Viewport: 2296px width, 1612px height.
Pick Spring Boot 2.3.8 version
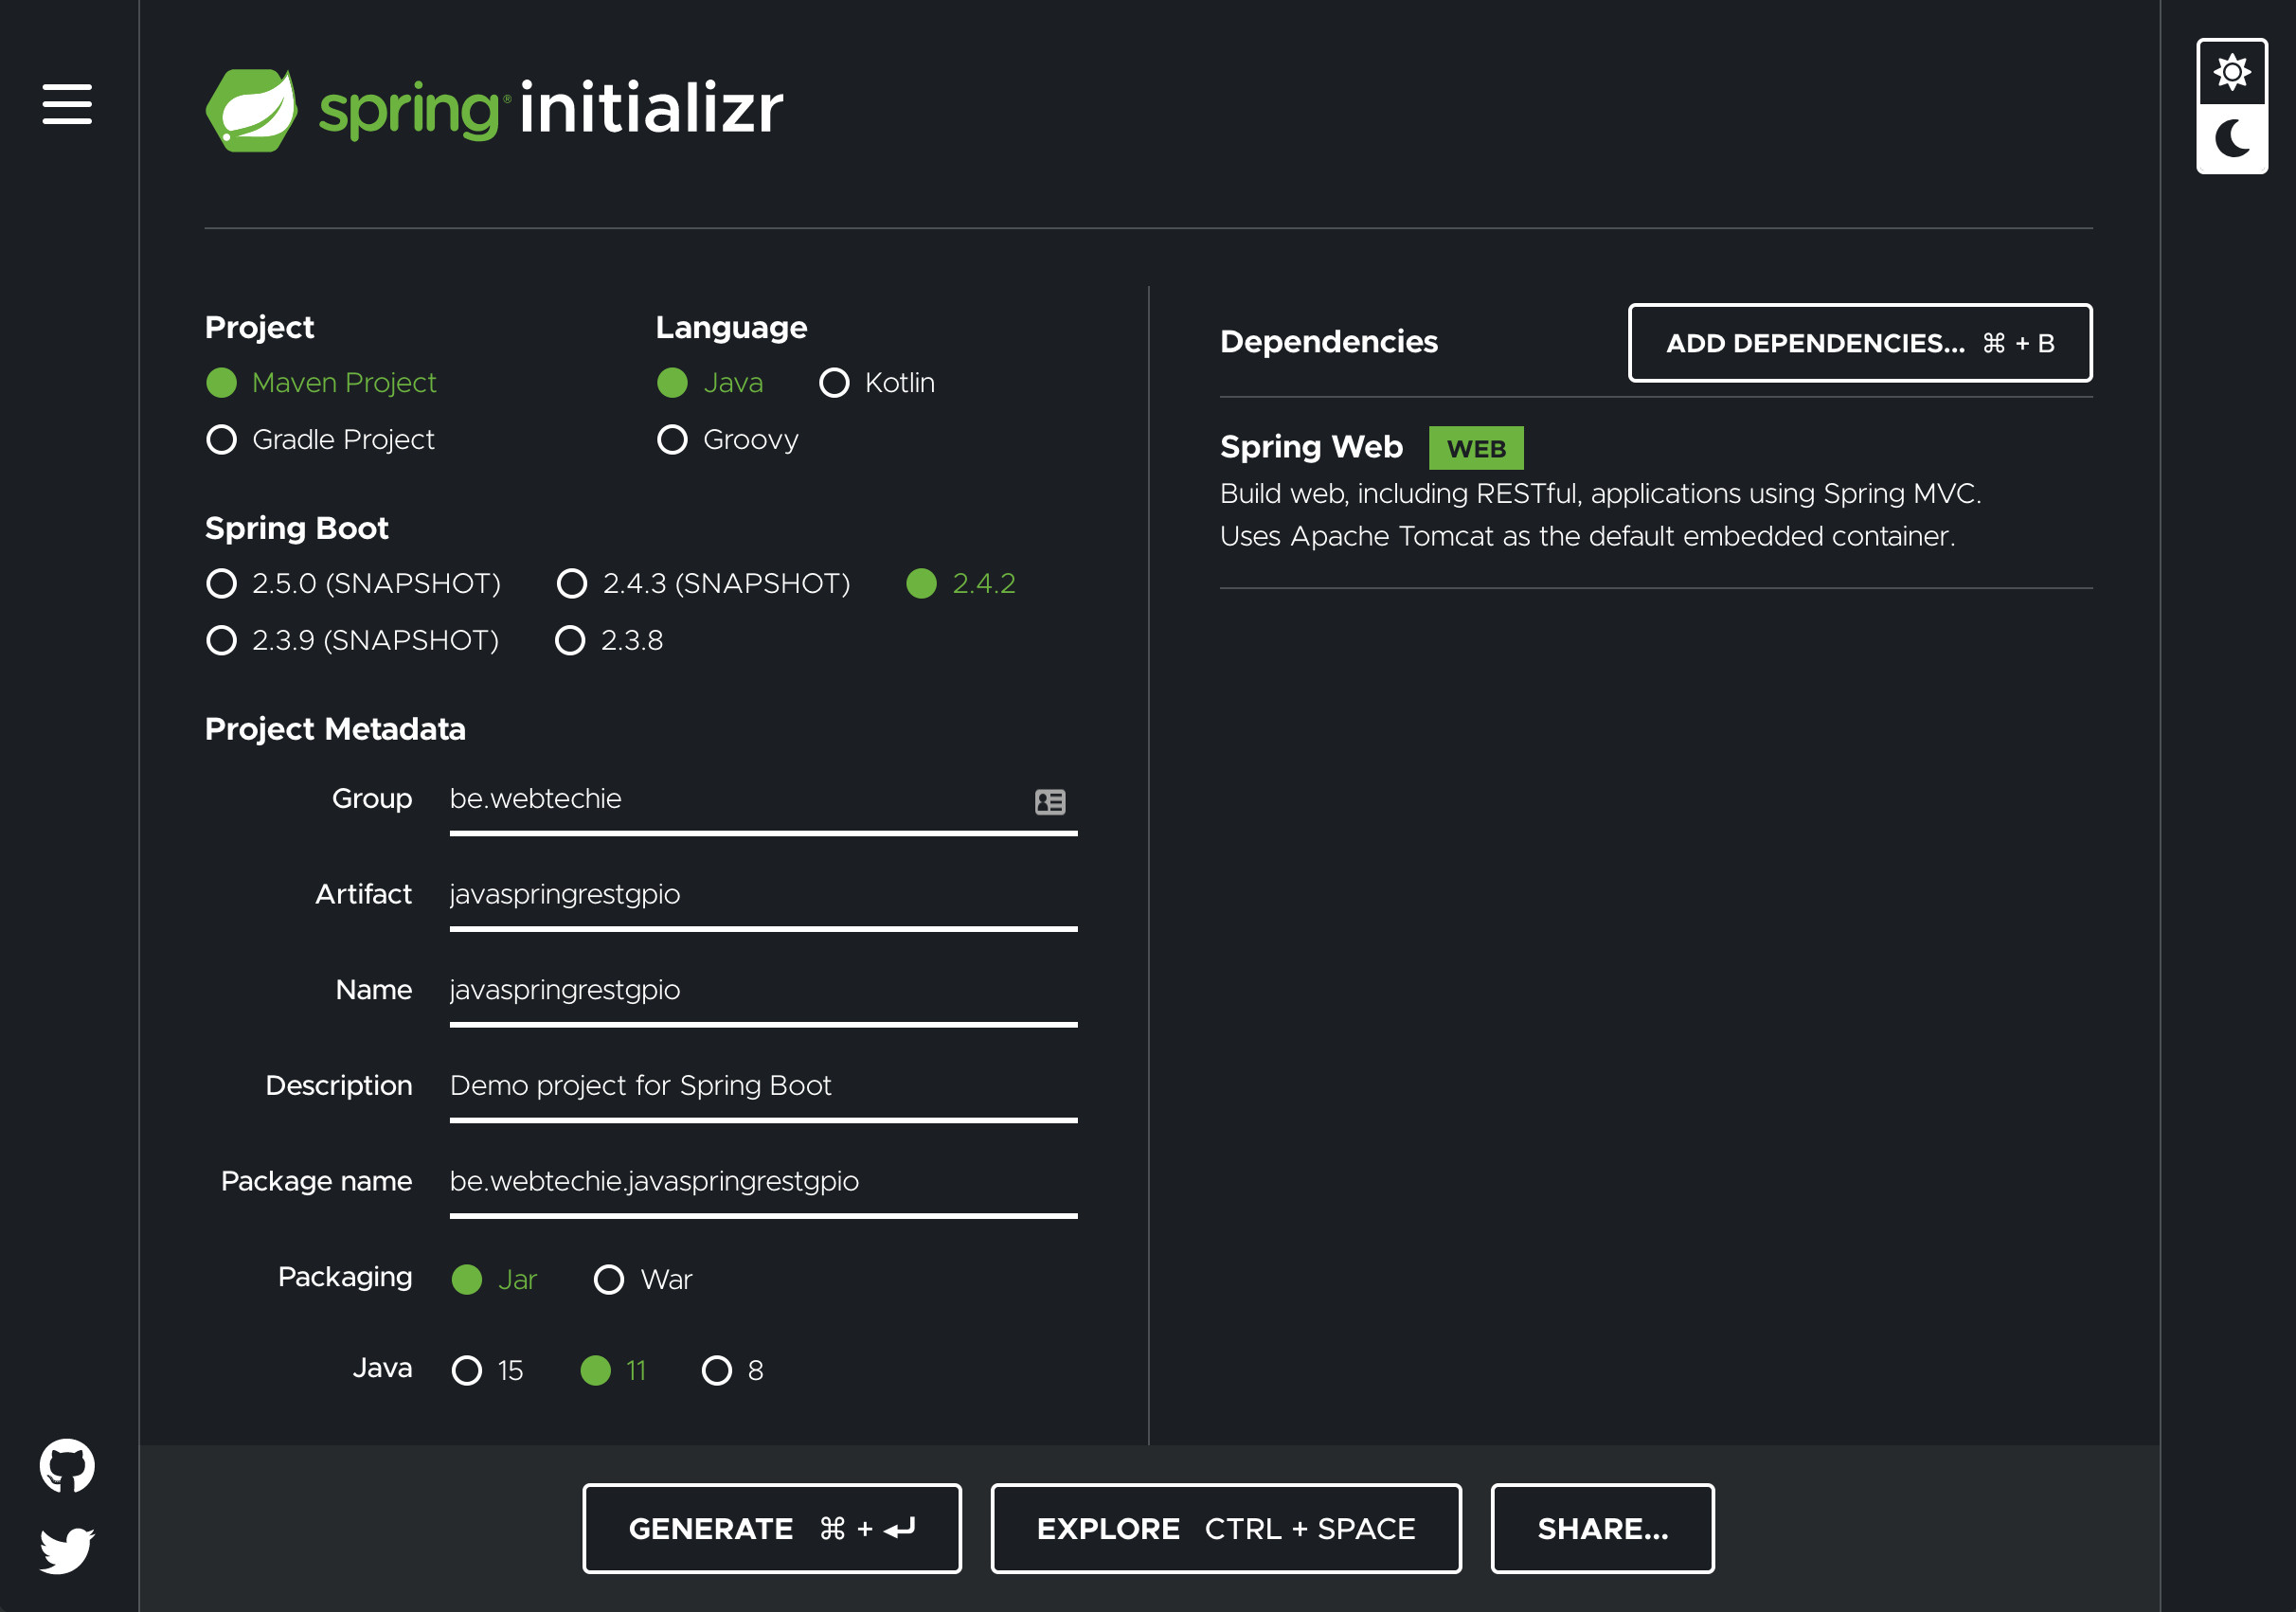tap(570, 640)
